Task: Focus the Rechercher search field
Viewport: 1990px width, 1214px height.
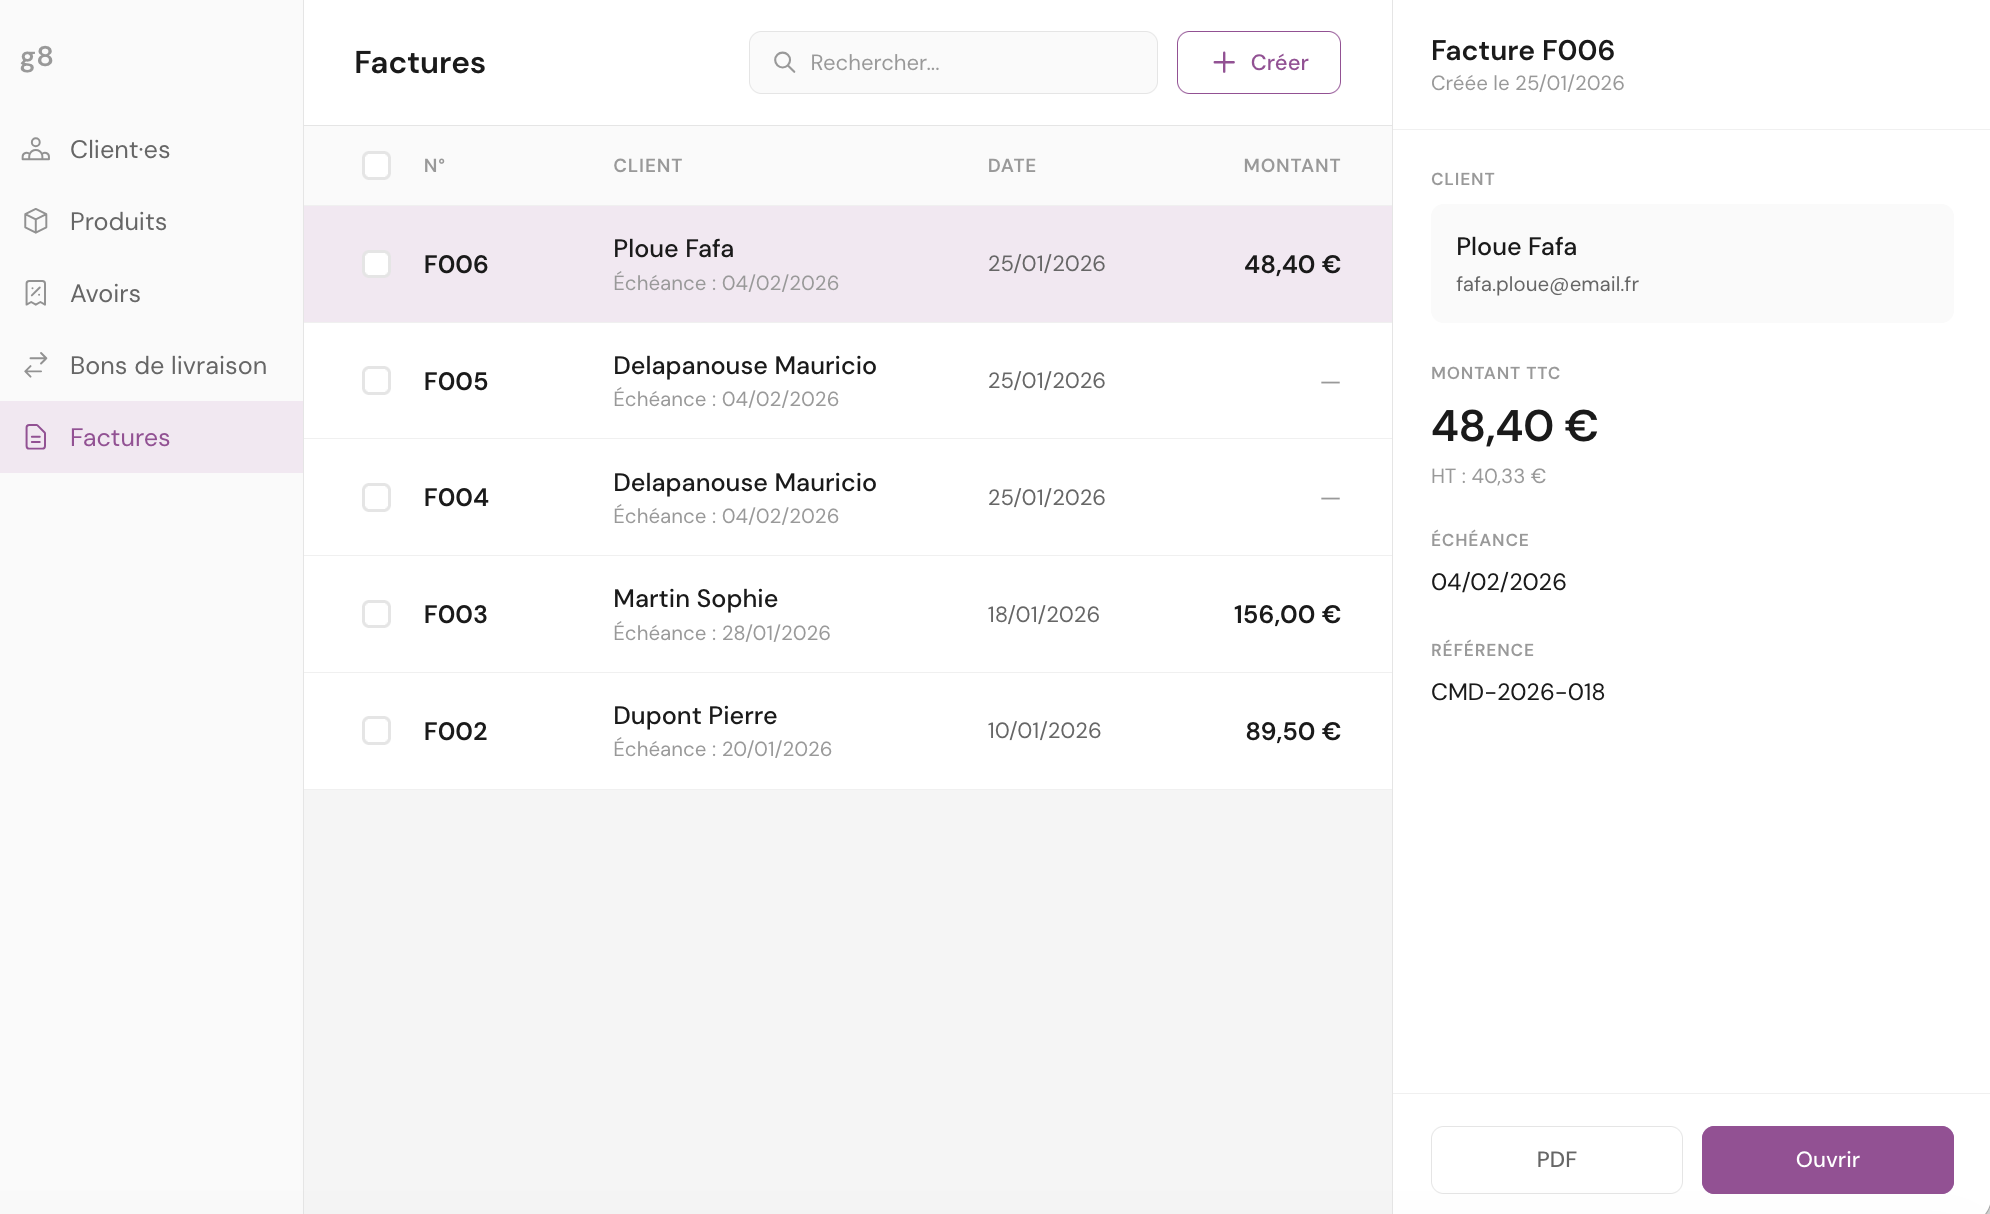Action: [x=970, y=63]
